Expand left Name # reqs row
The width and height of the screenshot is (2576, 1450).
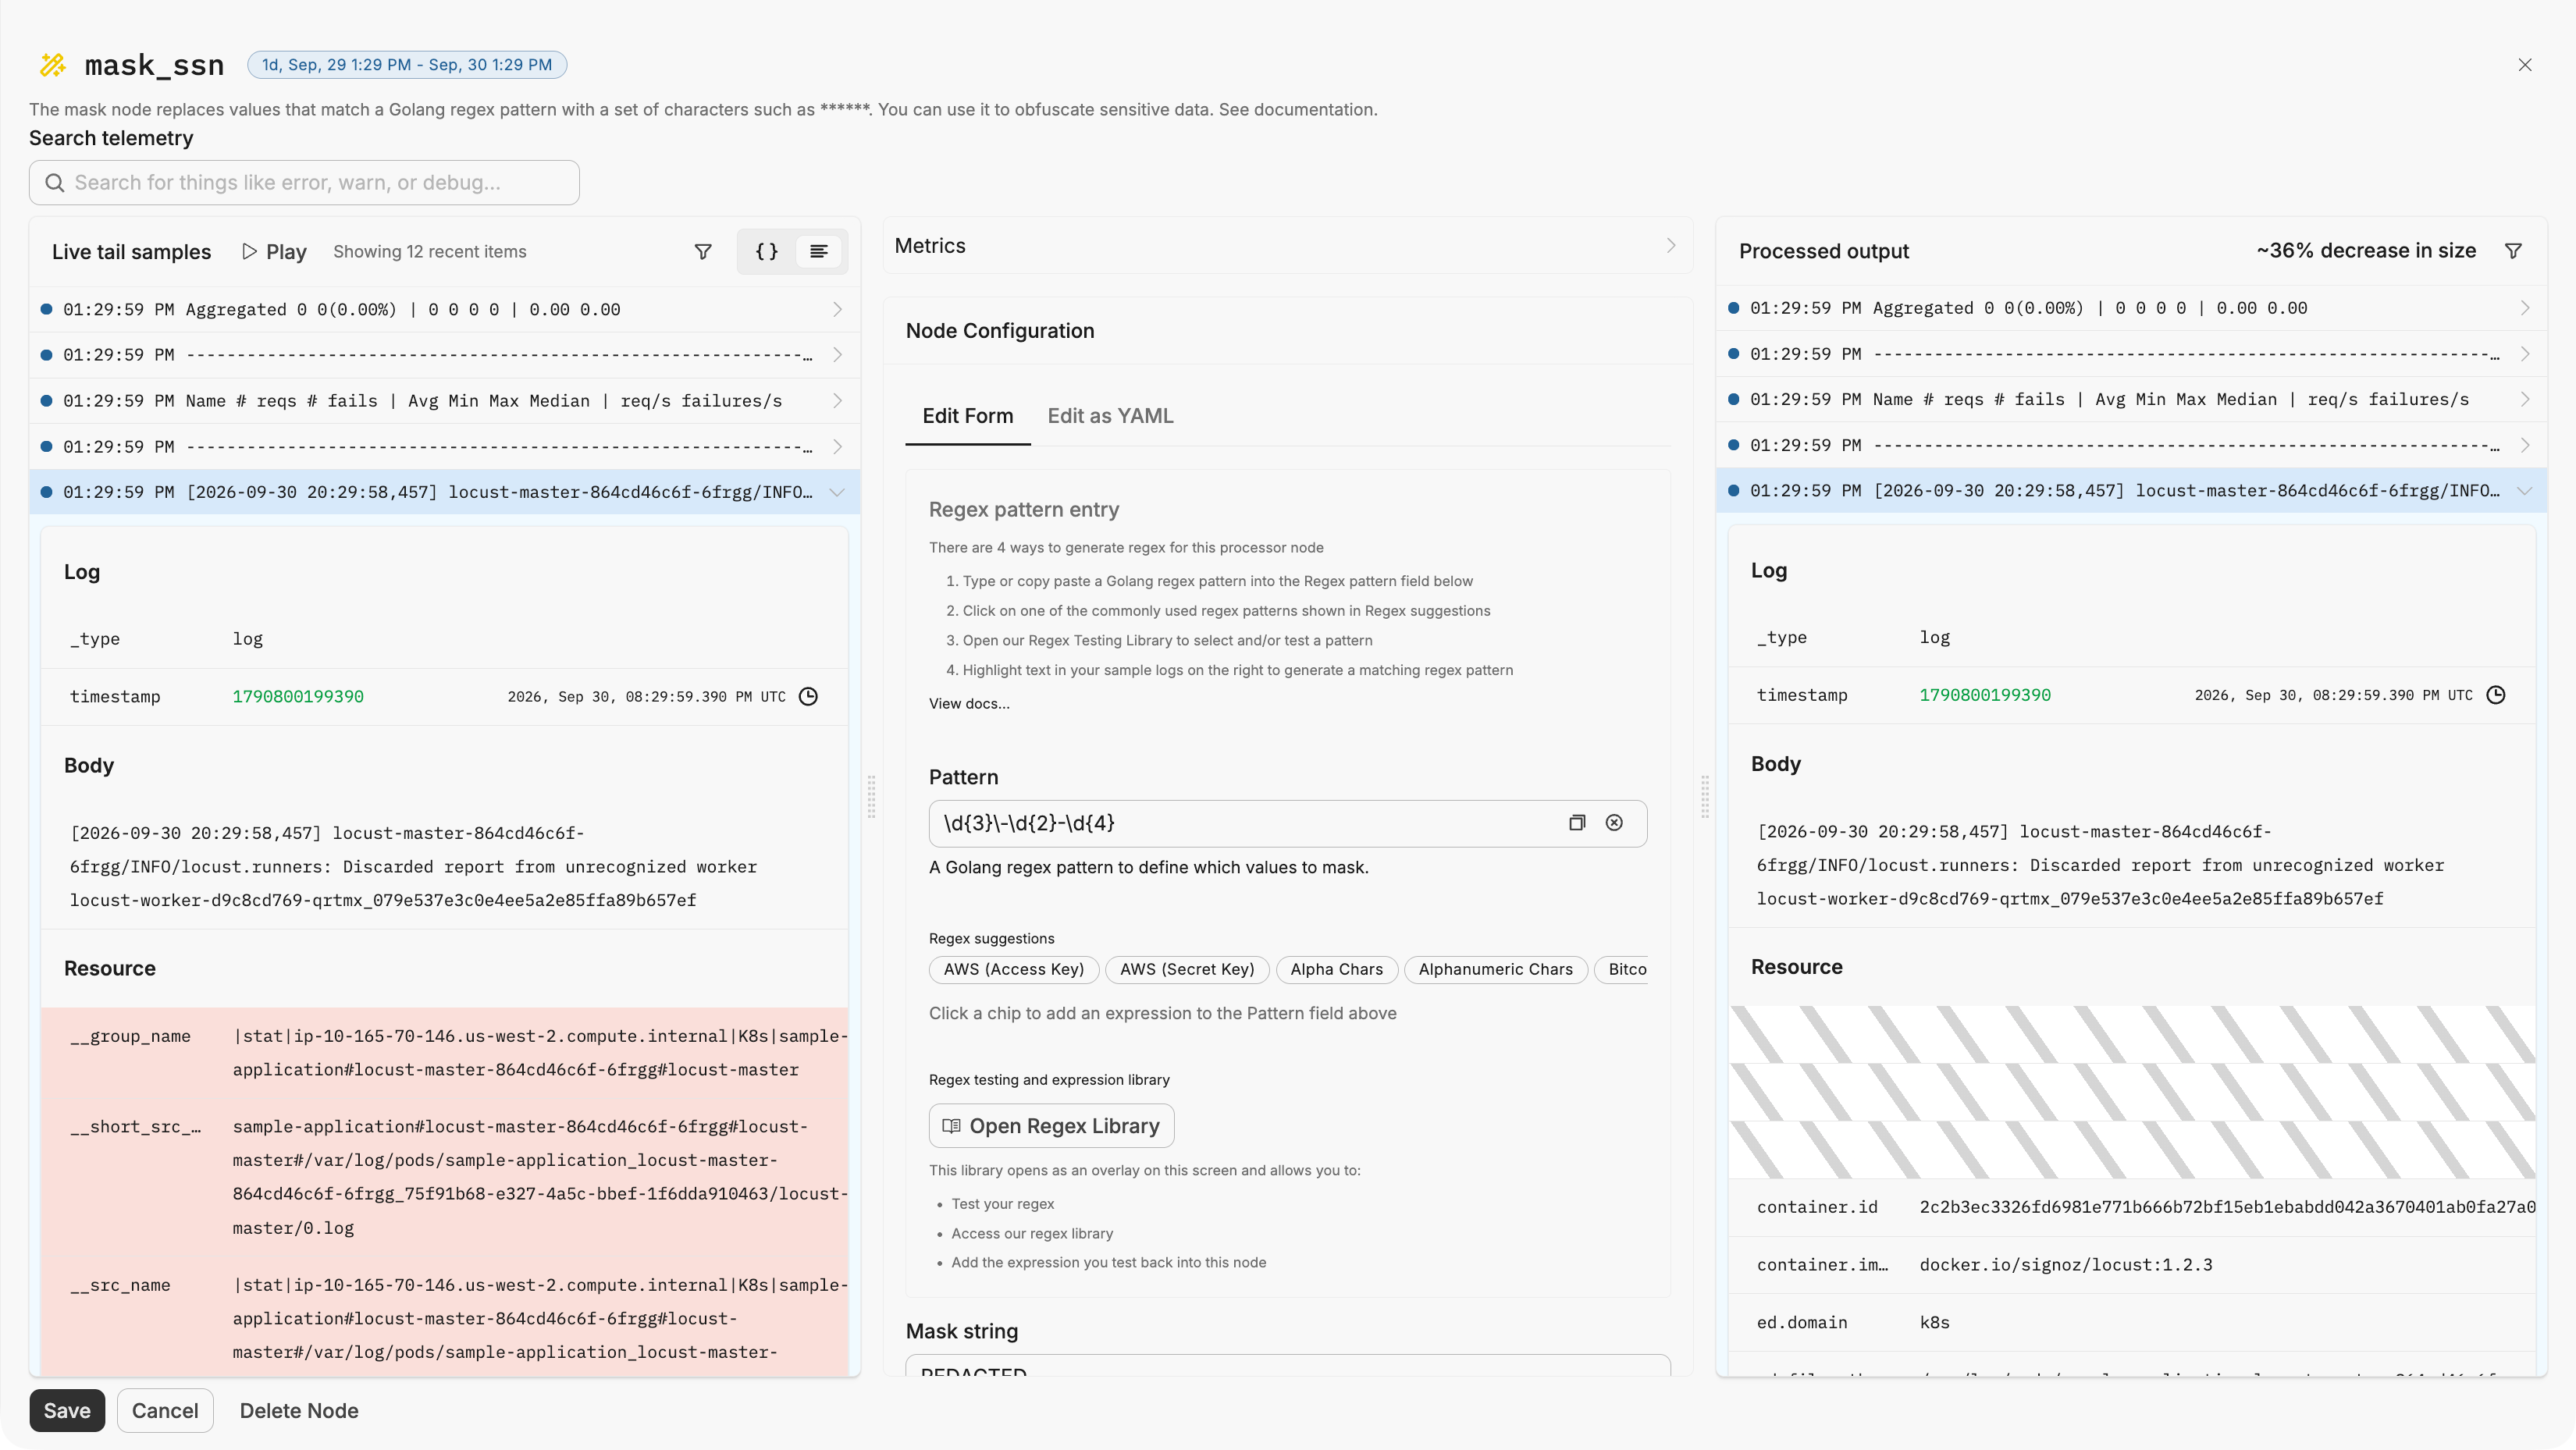[444, 401]
